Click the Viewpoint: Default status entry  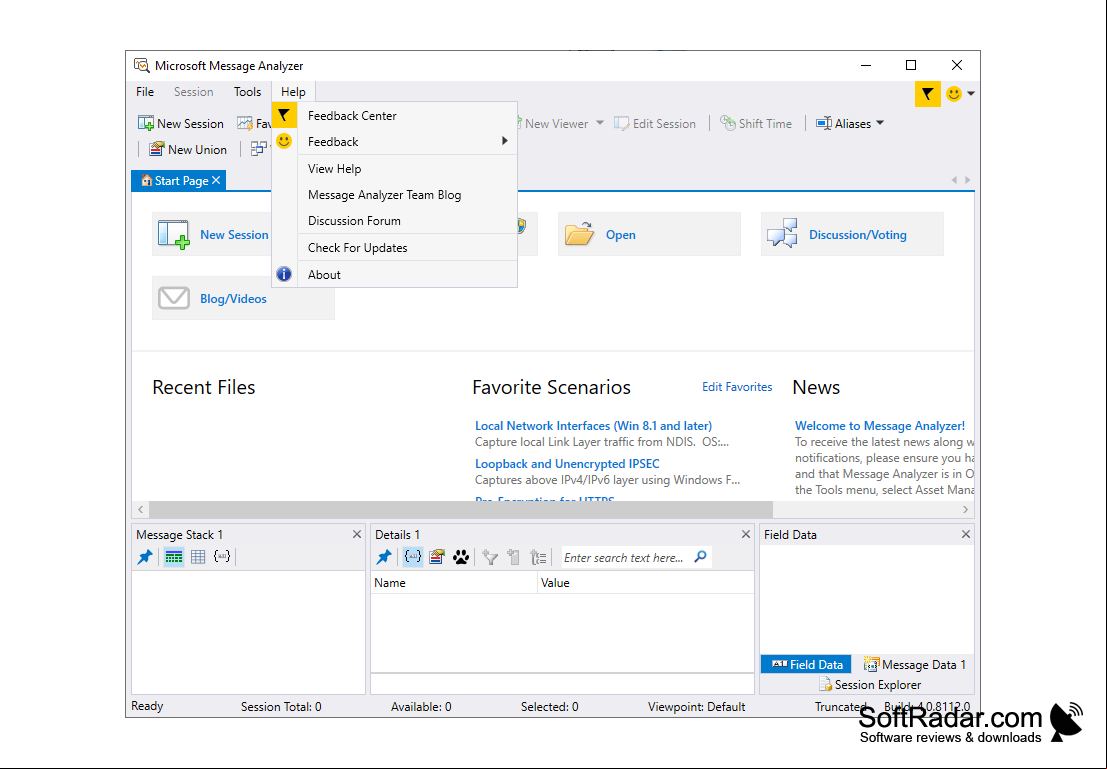click(696, 707)
